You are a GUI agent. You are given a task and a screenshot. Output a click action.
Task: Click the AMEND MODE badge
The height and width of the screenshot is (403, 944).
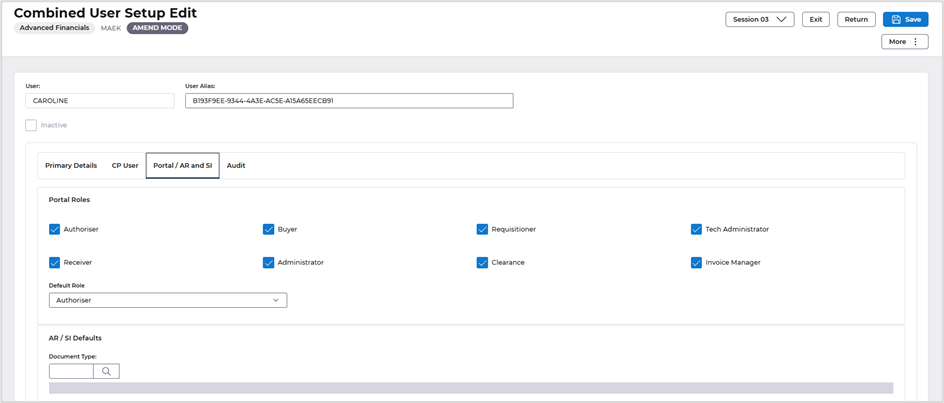pyautogui.click(x=158, y=28)
